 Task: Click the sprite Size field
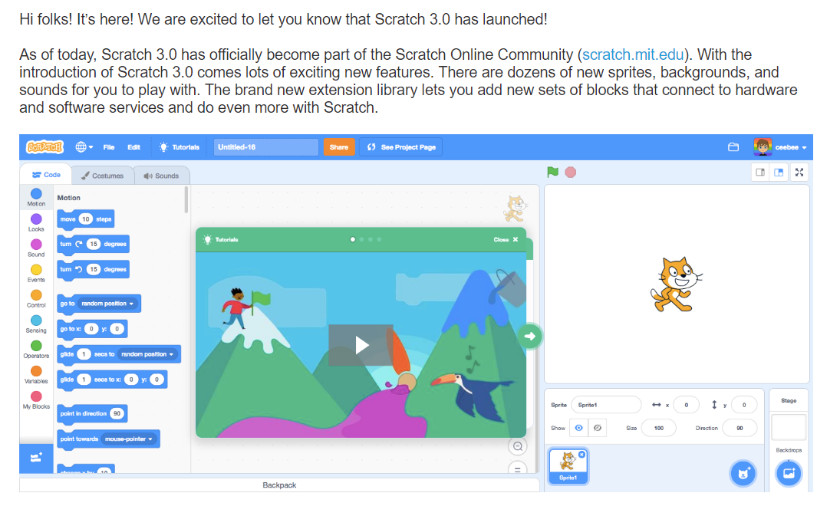(658, 428)
